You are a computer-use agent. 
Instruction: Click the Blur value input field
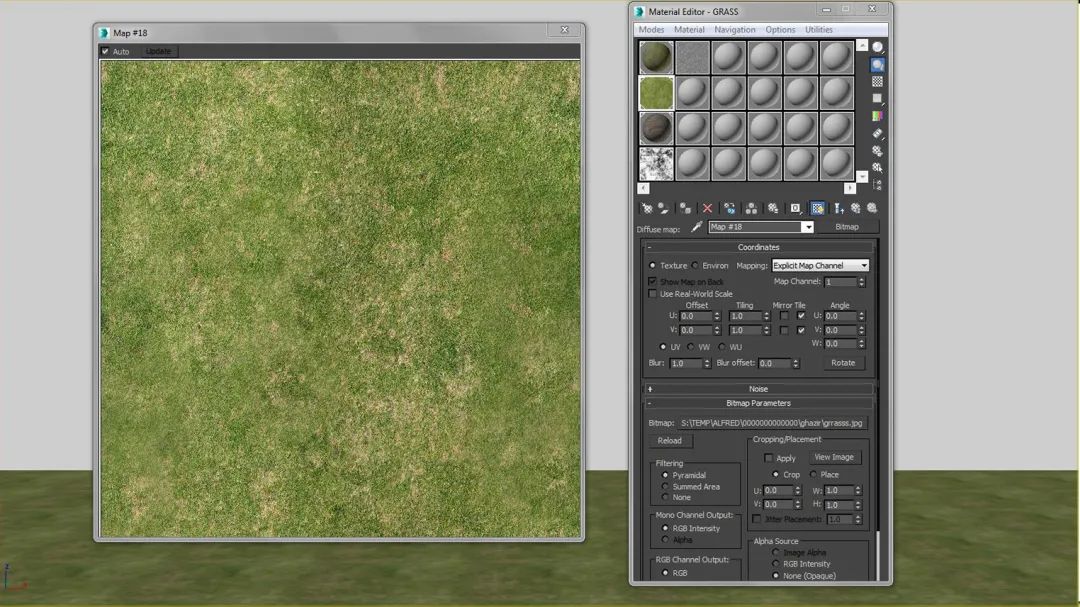point(684,364)
